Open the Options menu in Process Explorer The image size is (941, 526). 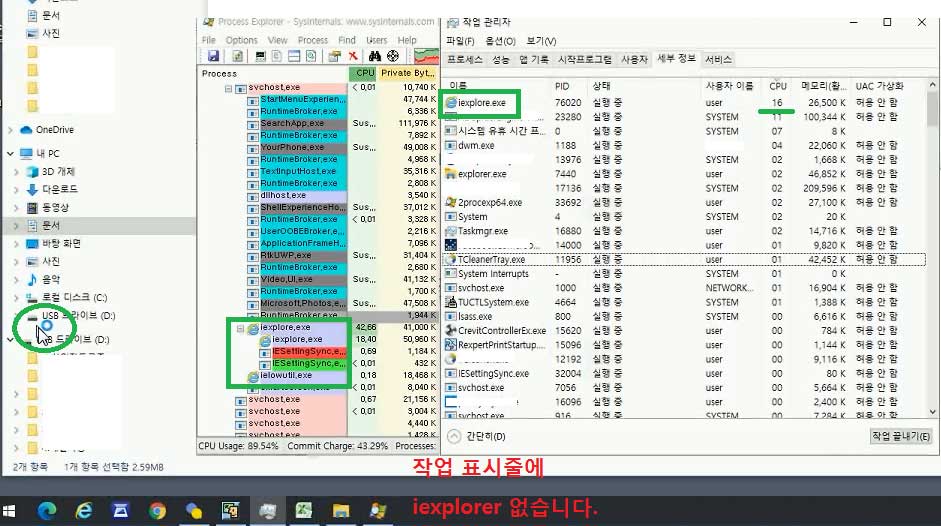click(x=241, y=40)
